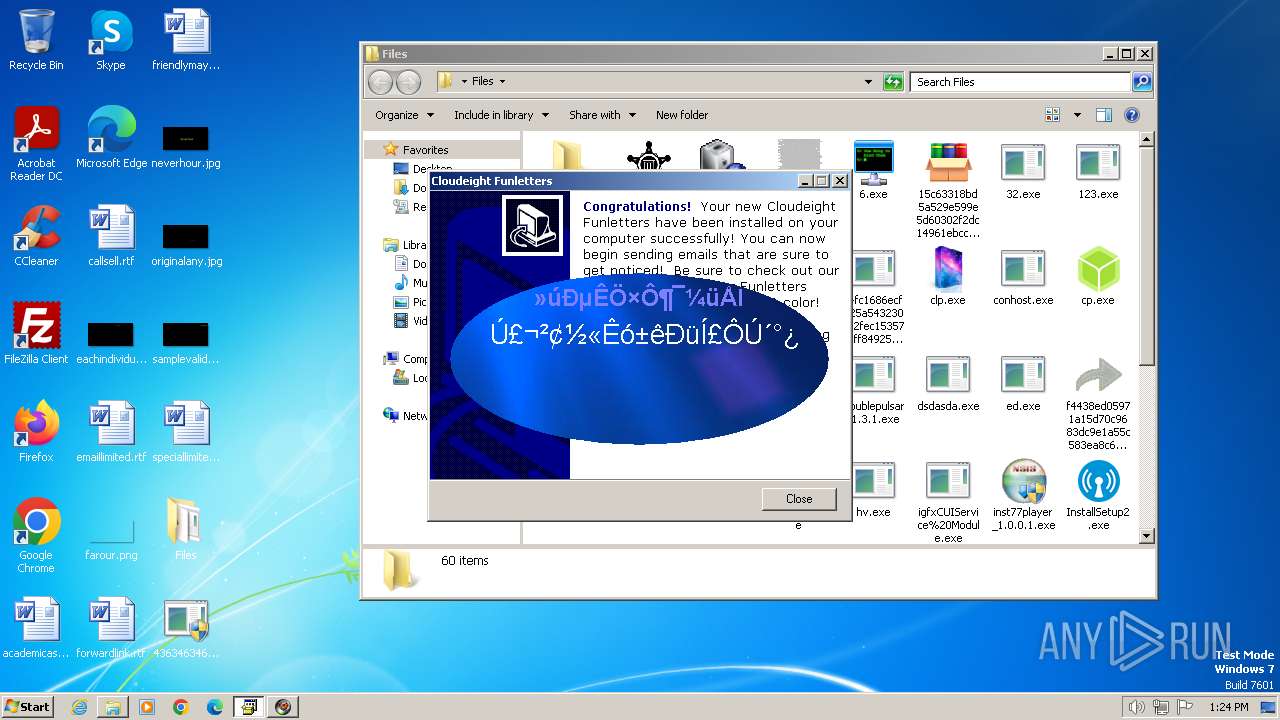Click New folder in Files toolbar
The height and width of the screenshot is (720, 1280).
682,115
